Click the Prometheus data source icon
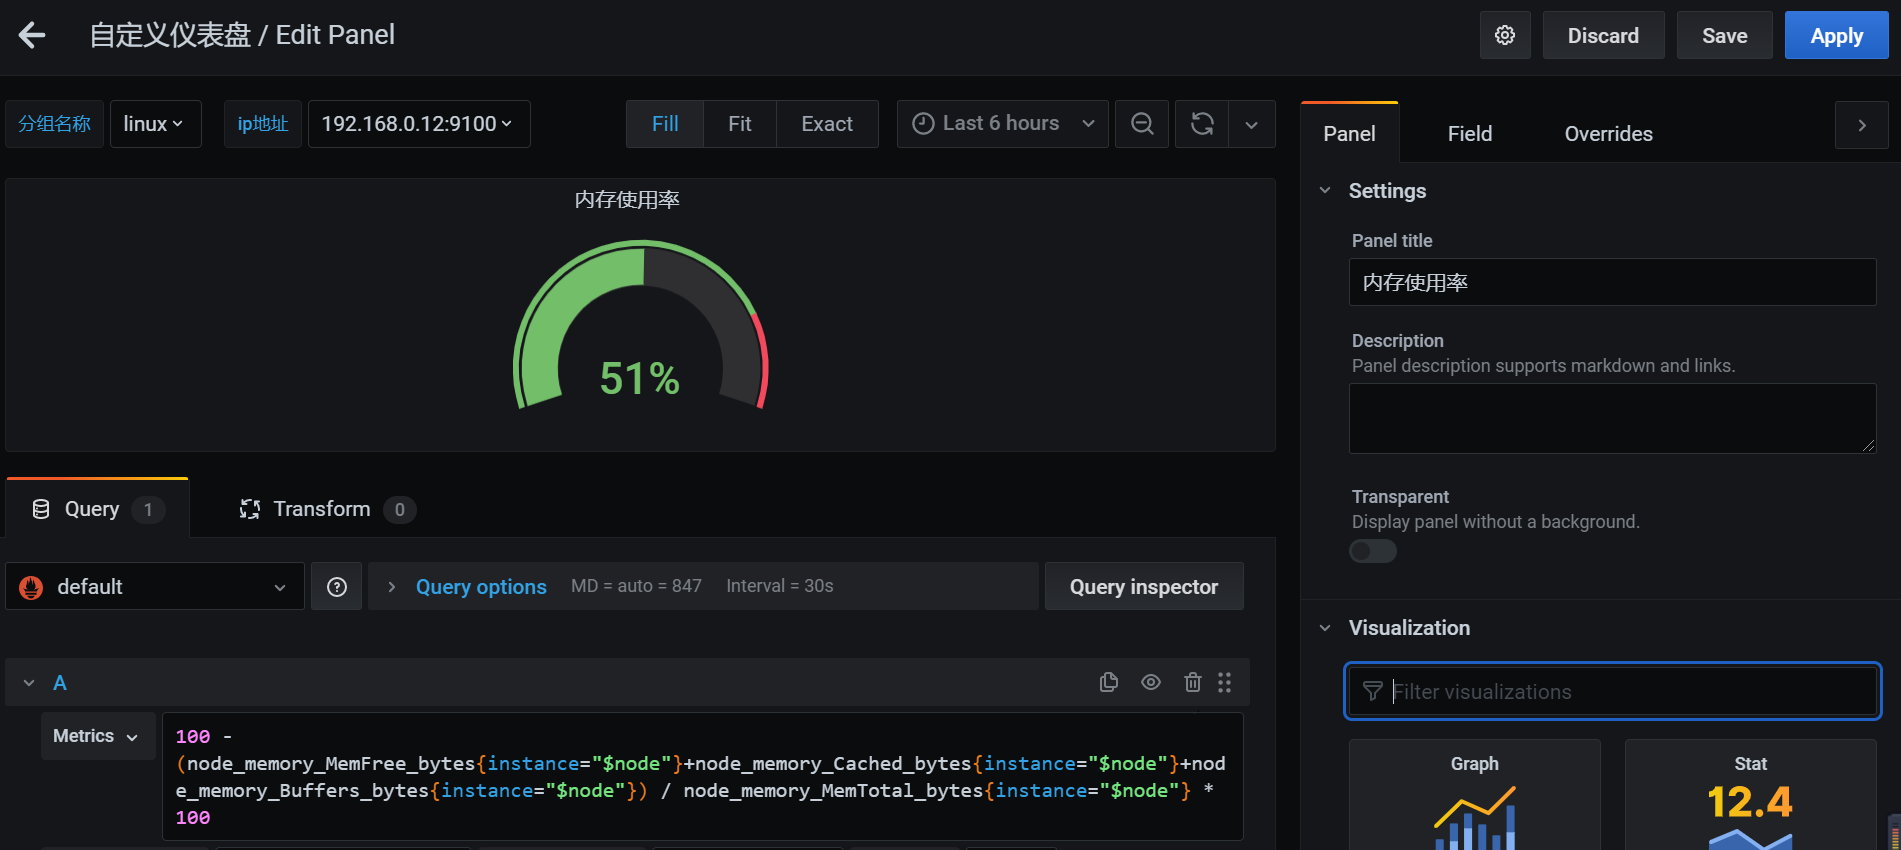Screen dimensions: 1901x850 coord(31,587)
